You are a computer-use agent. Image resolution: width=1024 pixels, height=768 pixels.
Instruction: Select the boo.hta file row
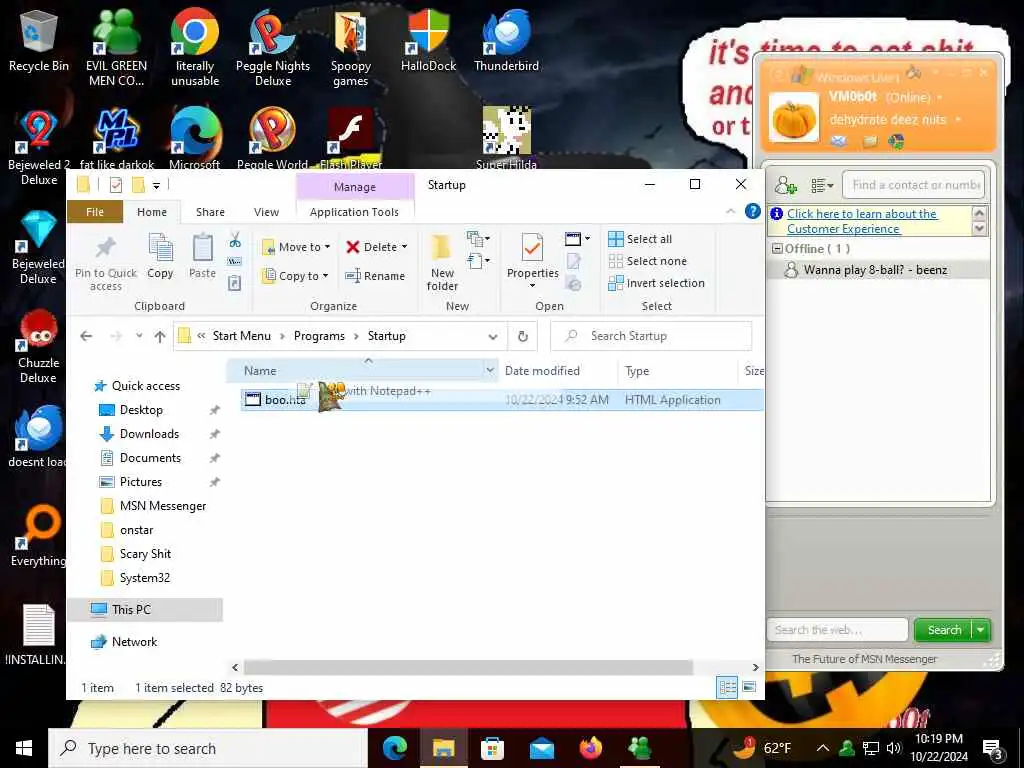(x=502, y=400)
